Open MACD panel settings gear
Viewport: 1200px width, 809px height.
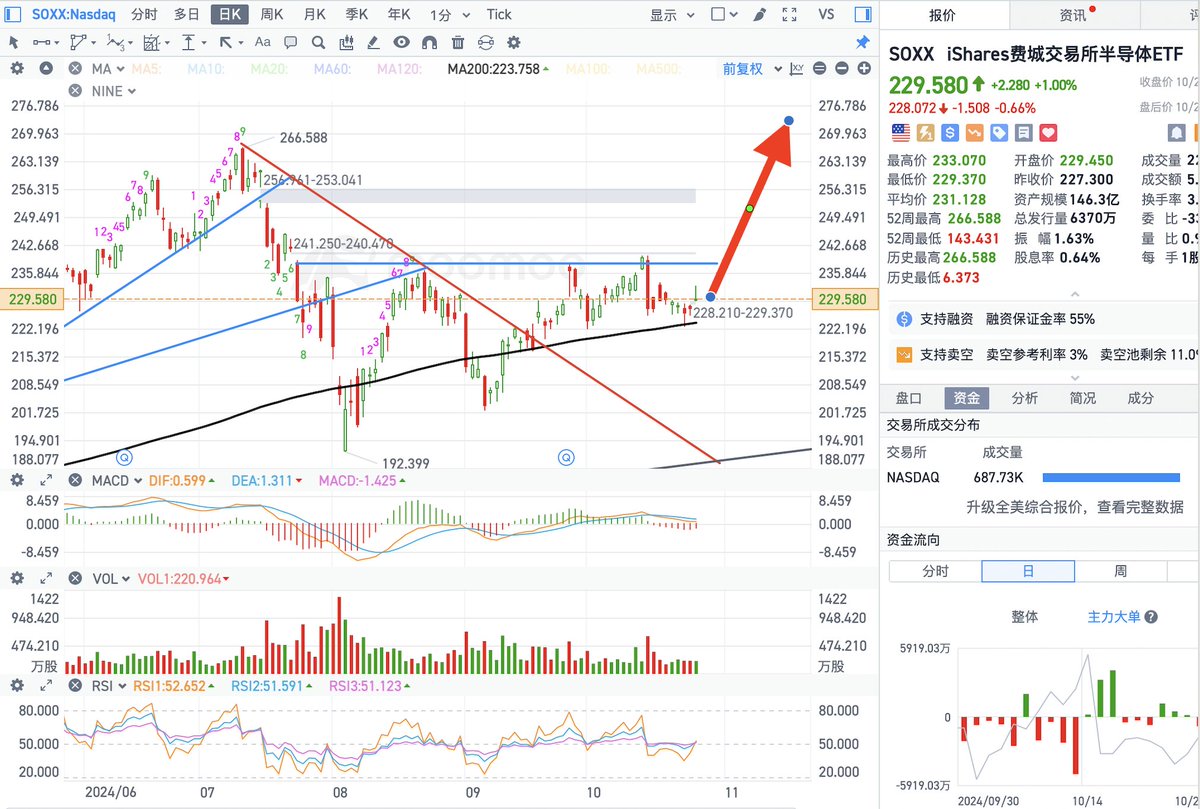point(17,480)
